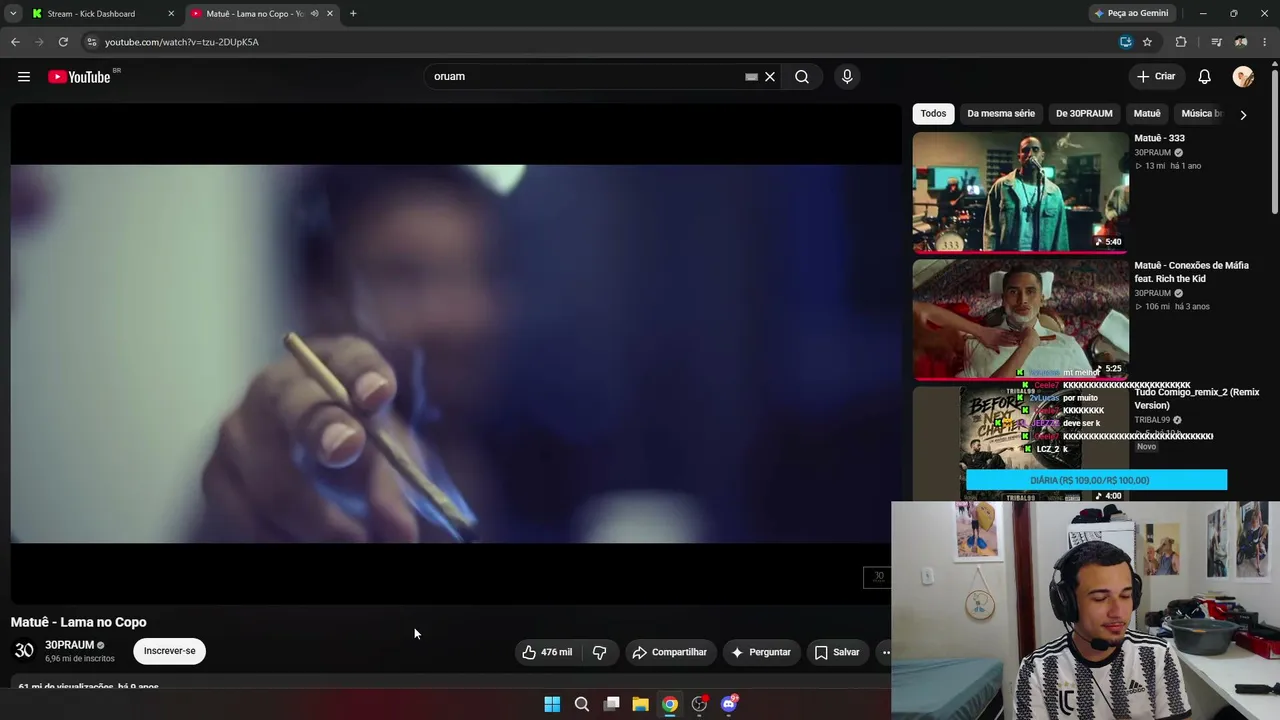Focus the address bar URL
This screenshot has height=720, width=1280.
click(600, 42)
